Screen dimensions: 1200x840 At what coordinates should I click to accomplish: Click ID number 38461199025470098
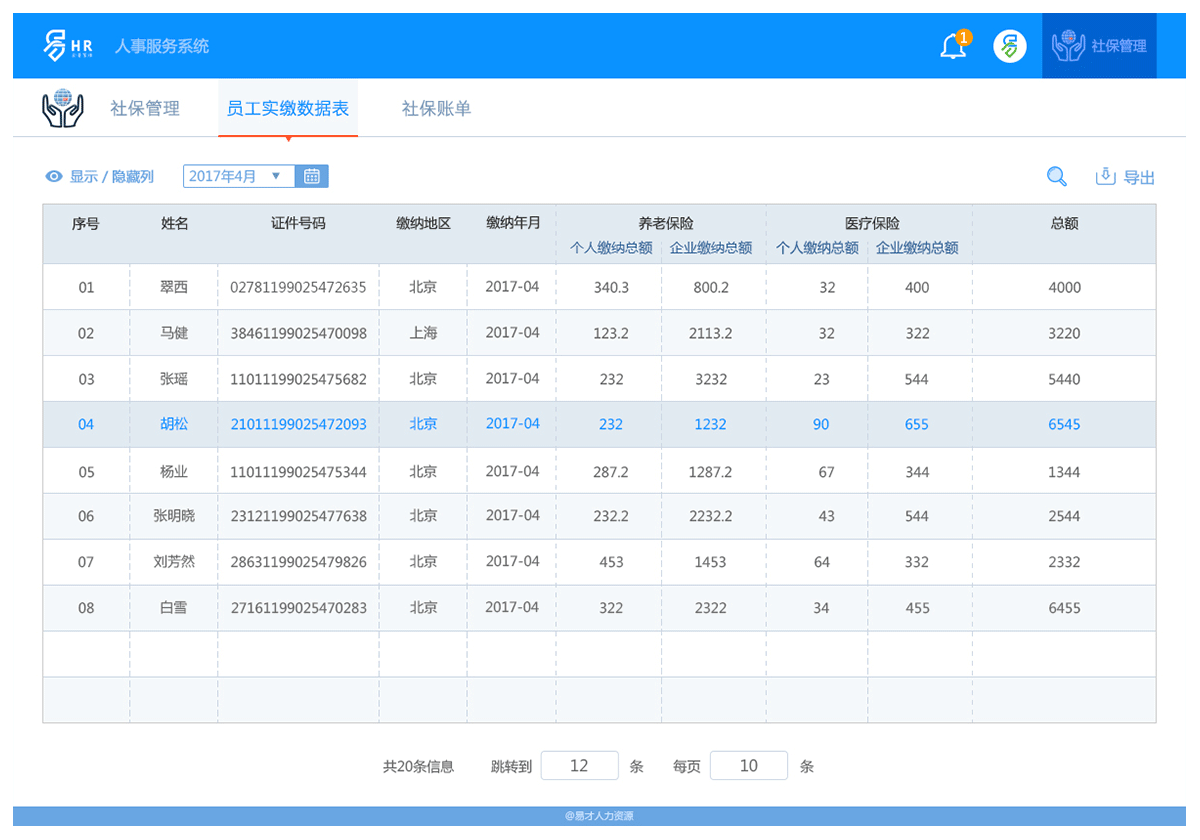click(298, 334)
